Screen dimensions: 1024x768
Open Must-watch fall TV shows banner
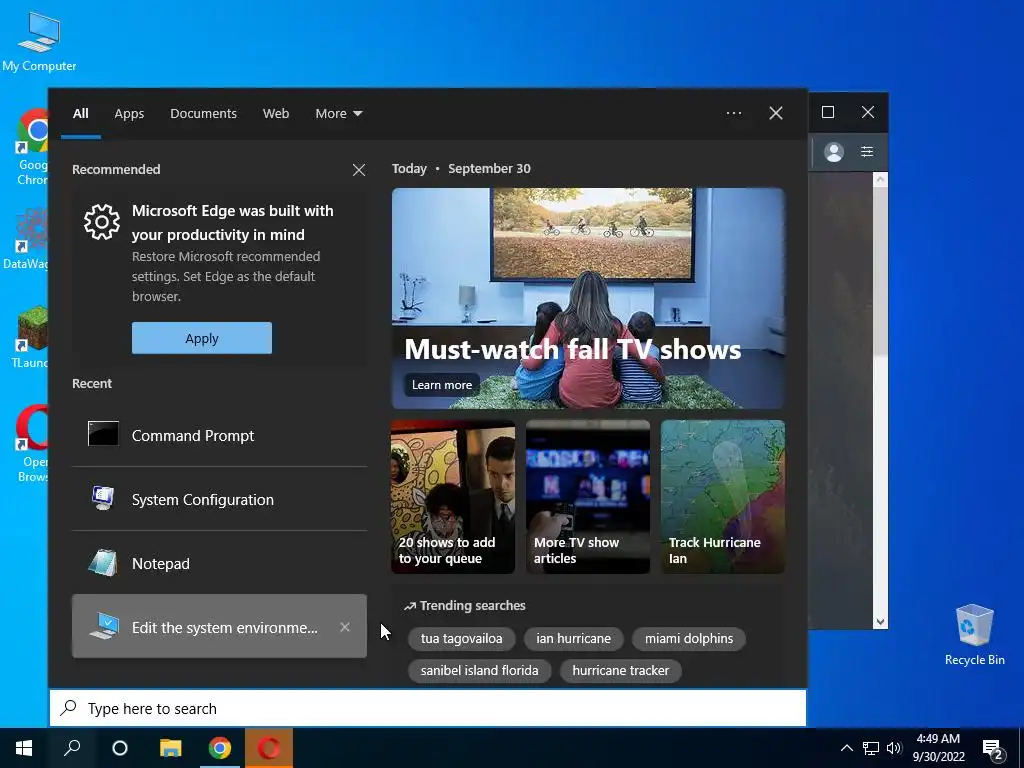588,298
